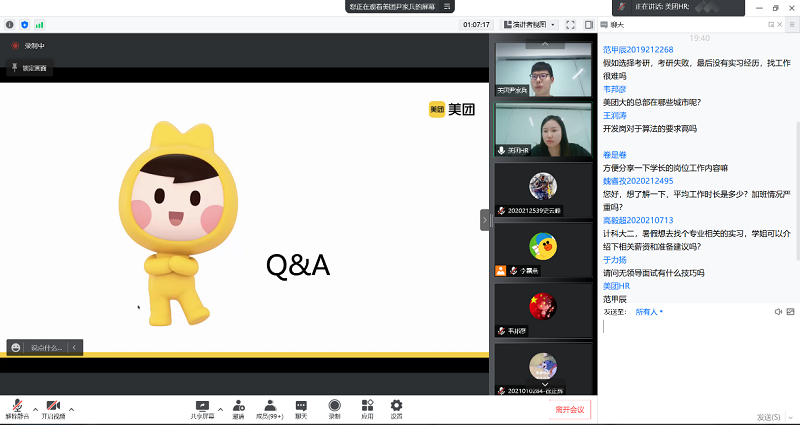Click sender name 范甲辰2019212268
Image resolution: width=800 pixels, height=425 pixels.
tap(638, 49)
